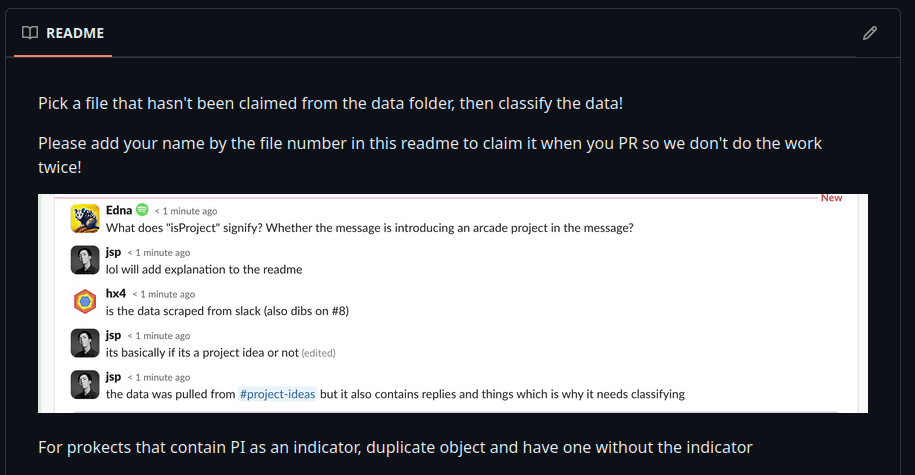Click the "(edited)" label on jsp's message

click(x=319, y=353)
